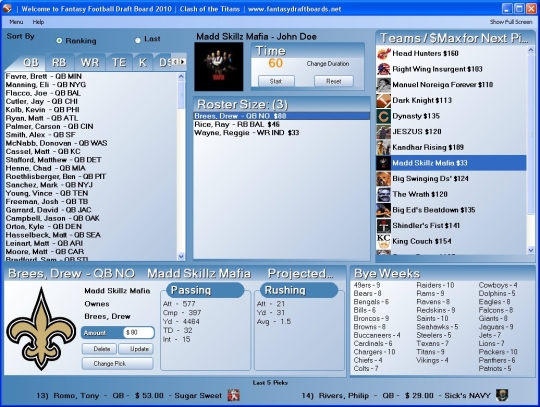Click the tab strip scroll-right arrow

point(183,62)
